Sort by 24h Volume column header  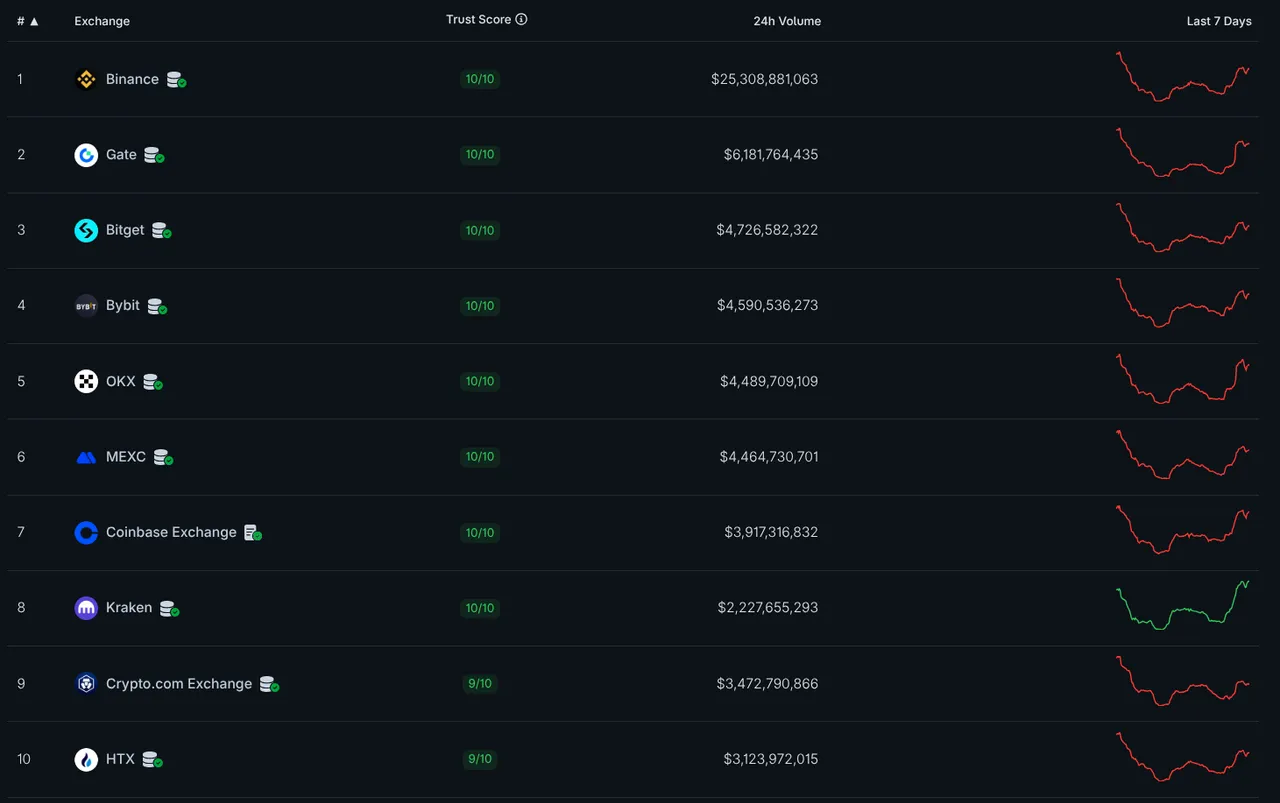pos(787,21)
